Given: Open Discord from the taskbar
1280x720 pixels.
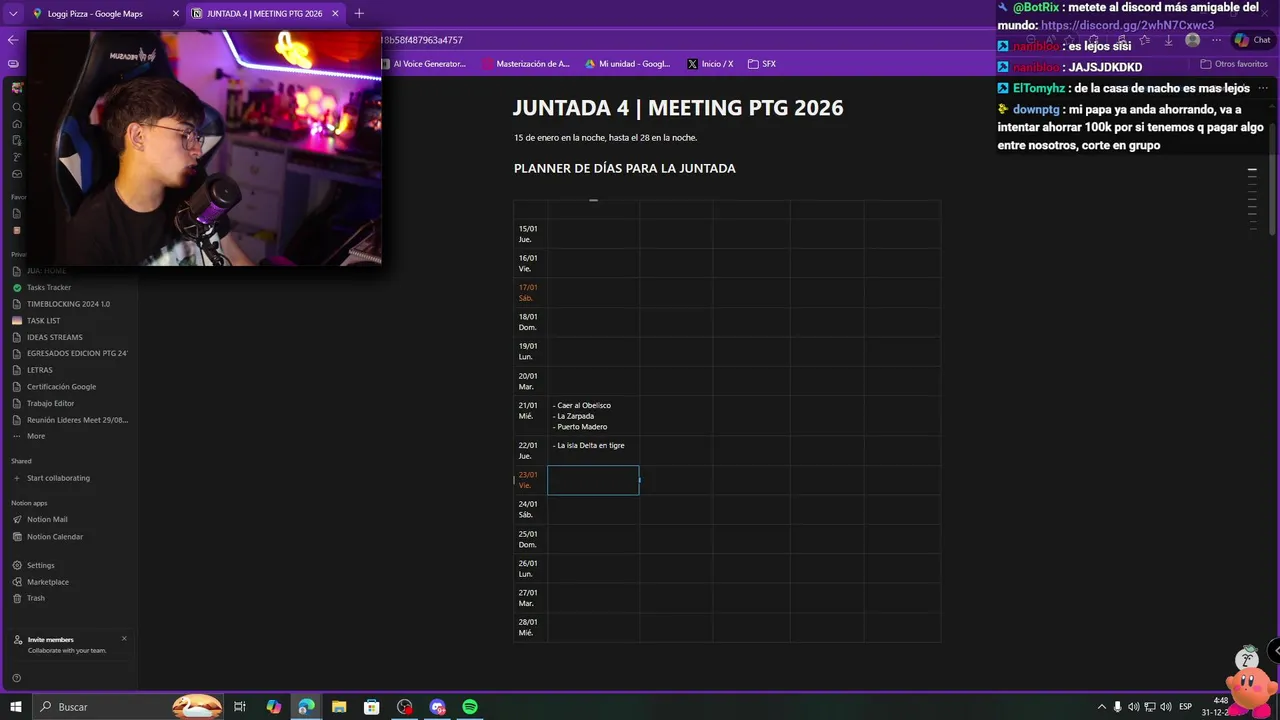Looking at the screenshot, I should (437, 707).
